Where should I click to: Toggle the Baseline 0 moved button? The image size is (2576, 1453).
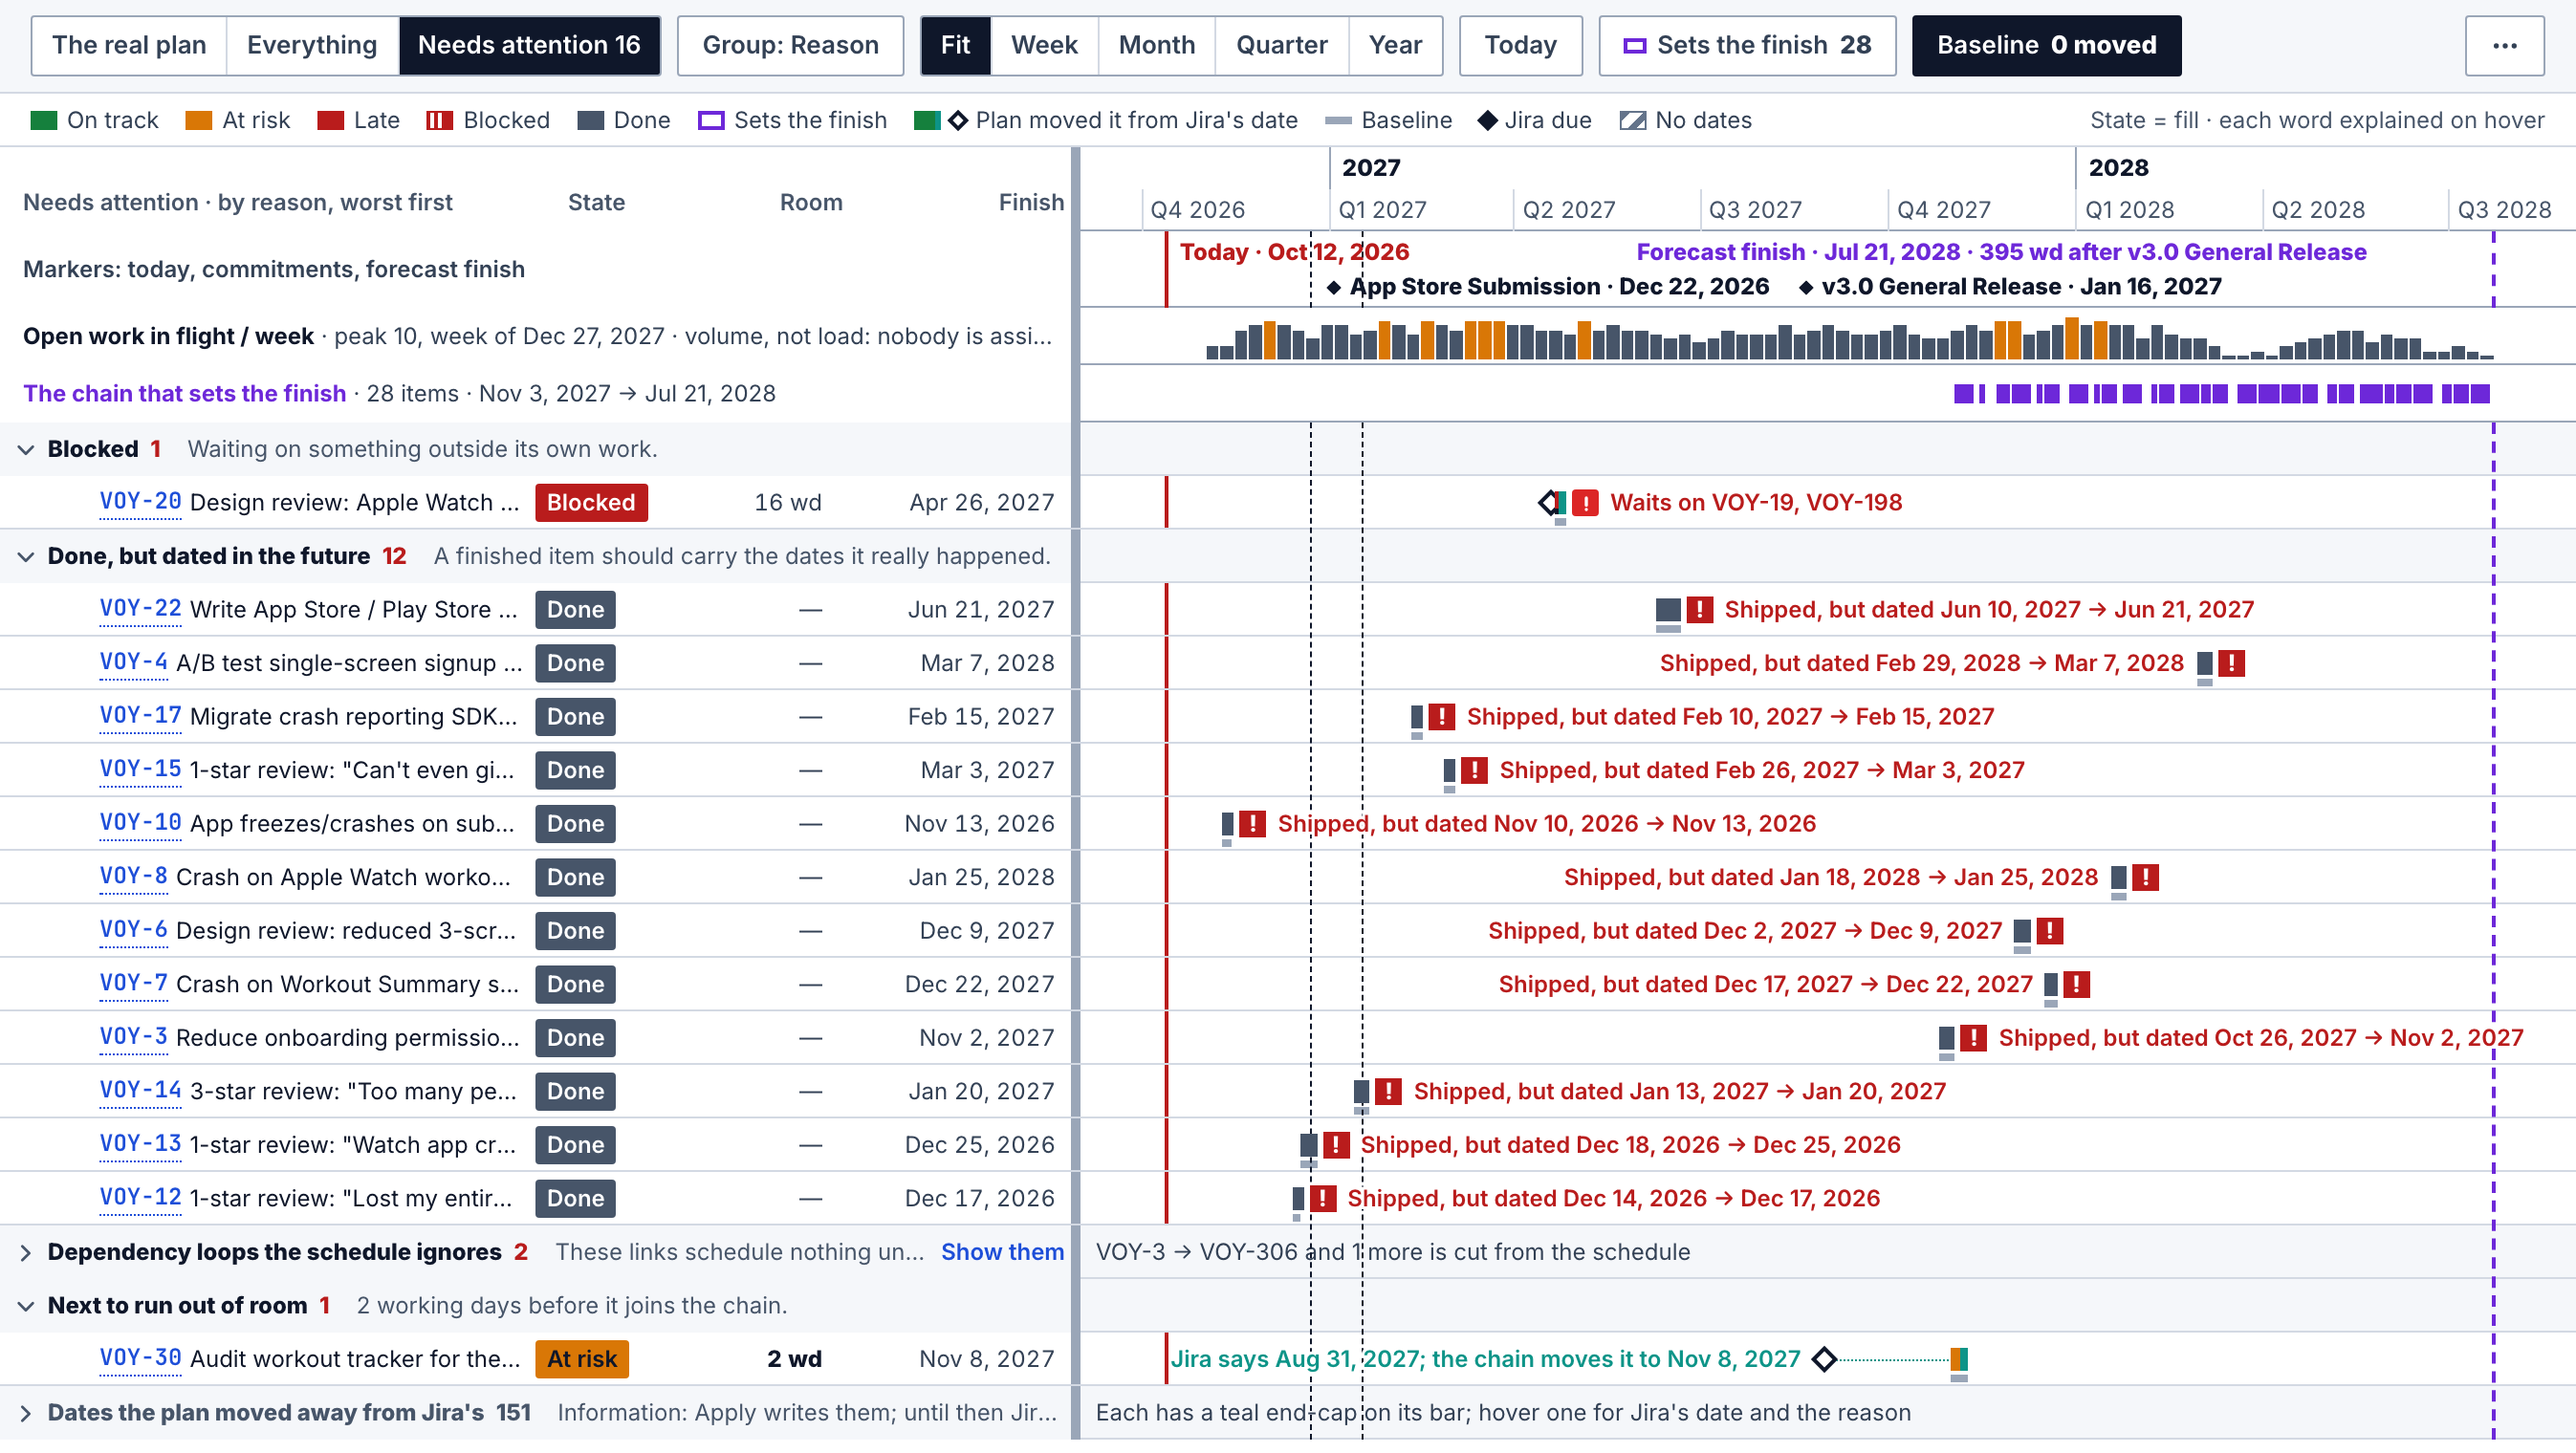coord(2046,45)
